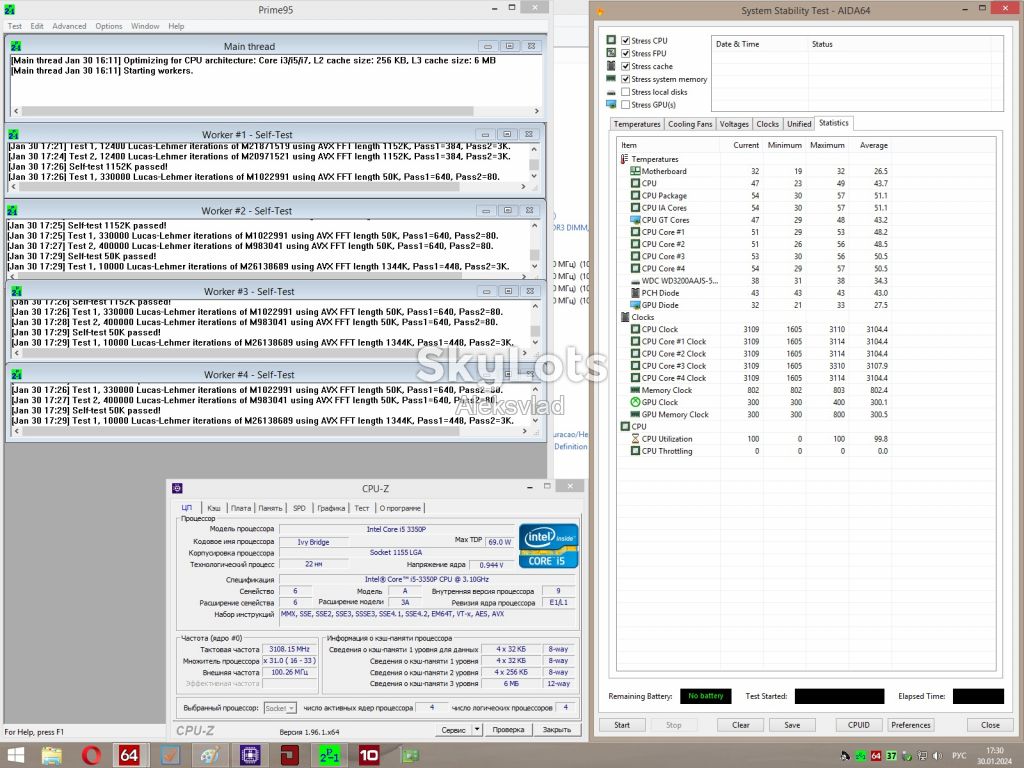The height and width of the screenshot is (768, 1024).
Task: Click the hourglass icon beside CPU Utilization
Action: pos(635,439)
